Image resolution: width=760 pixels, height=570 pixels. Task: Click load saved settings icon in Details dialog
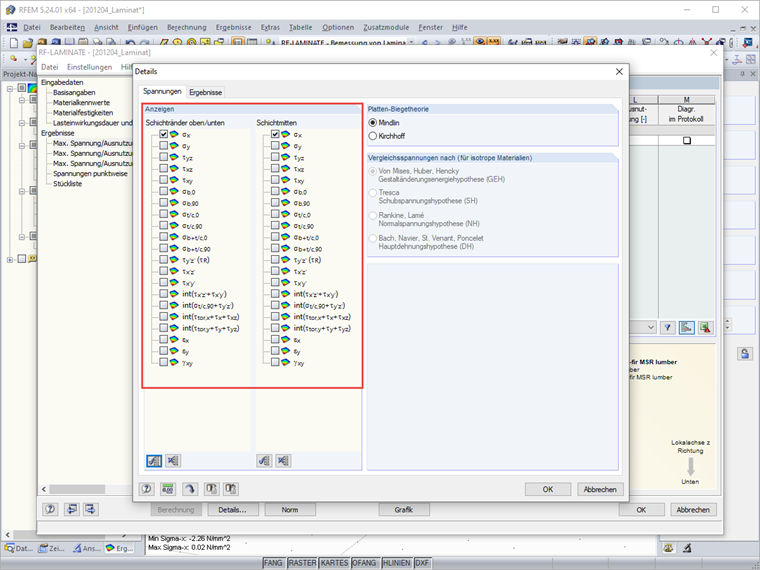point(211,489)
